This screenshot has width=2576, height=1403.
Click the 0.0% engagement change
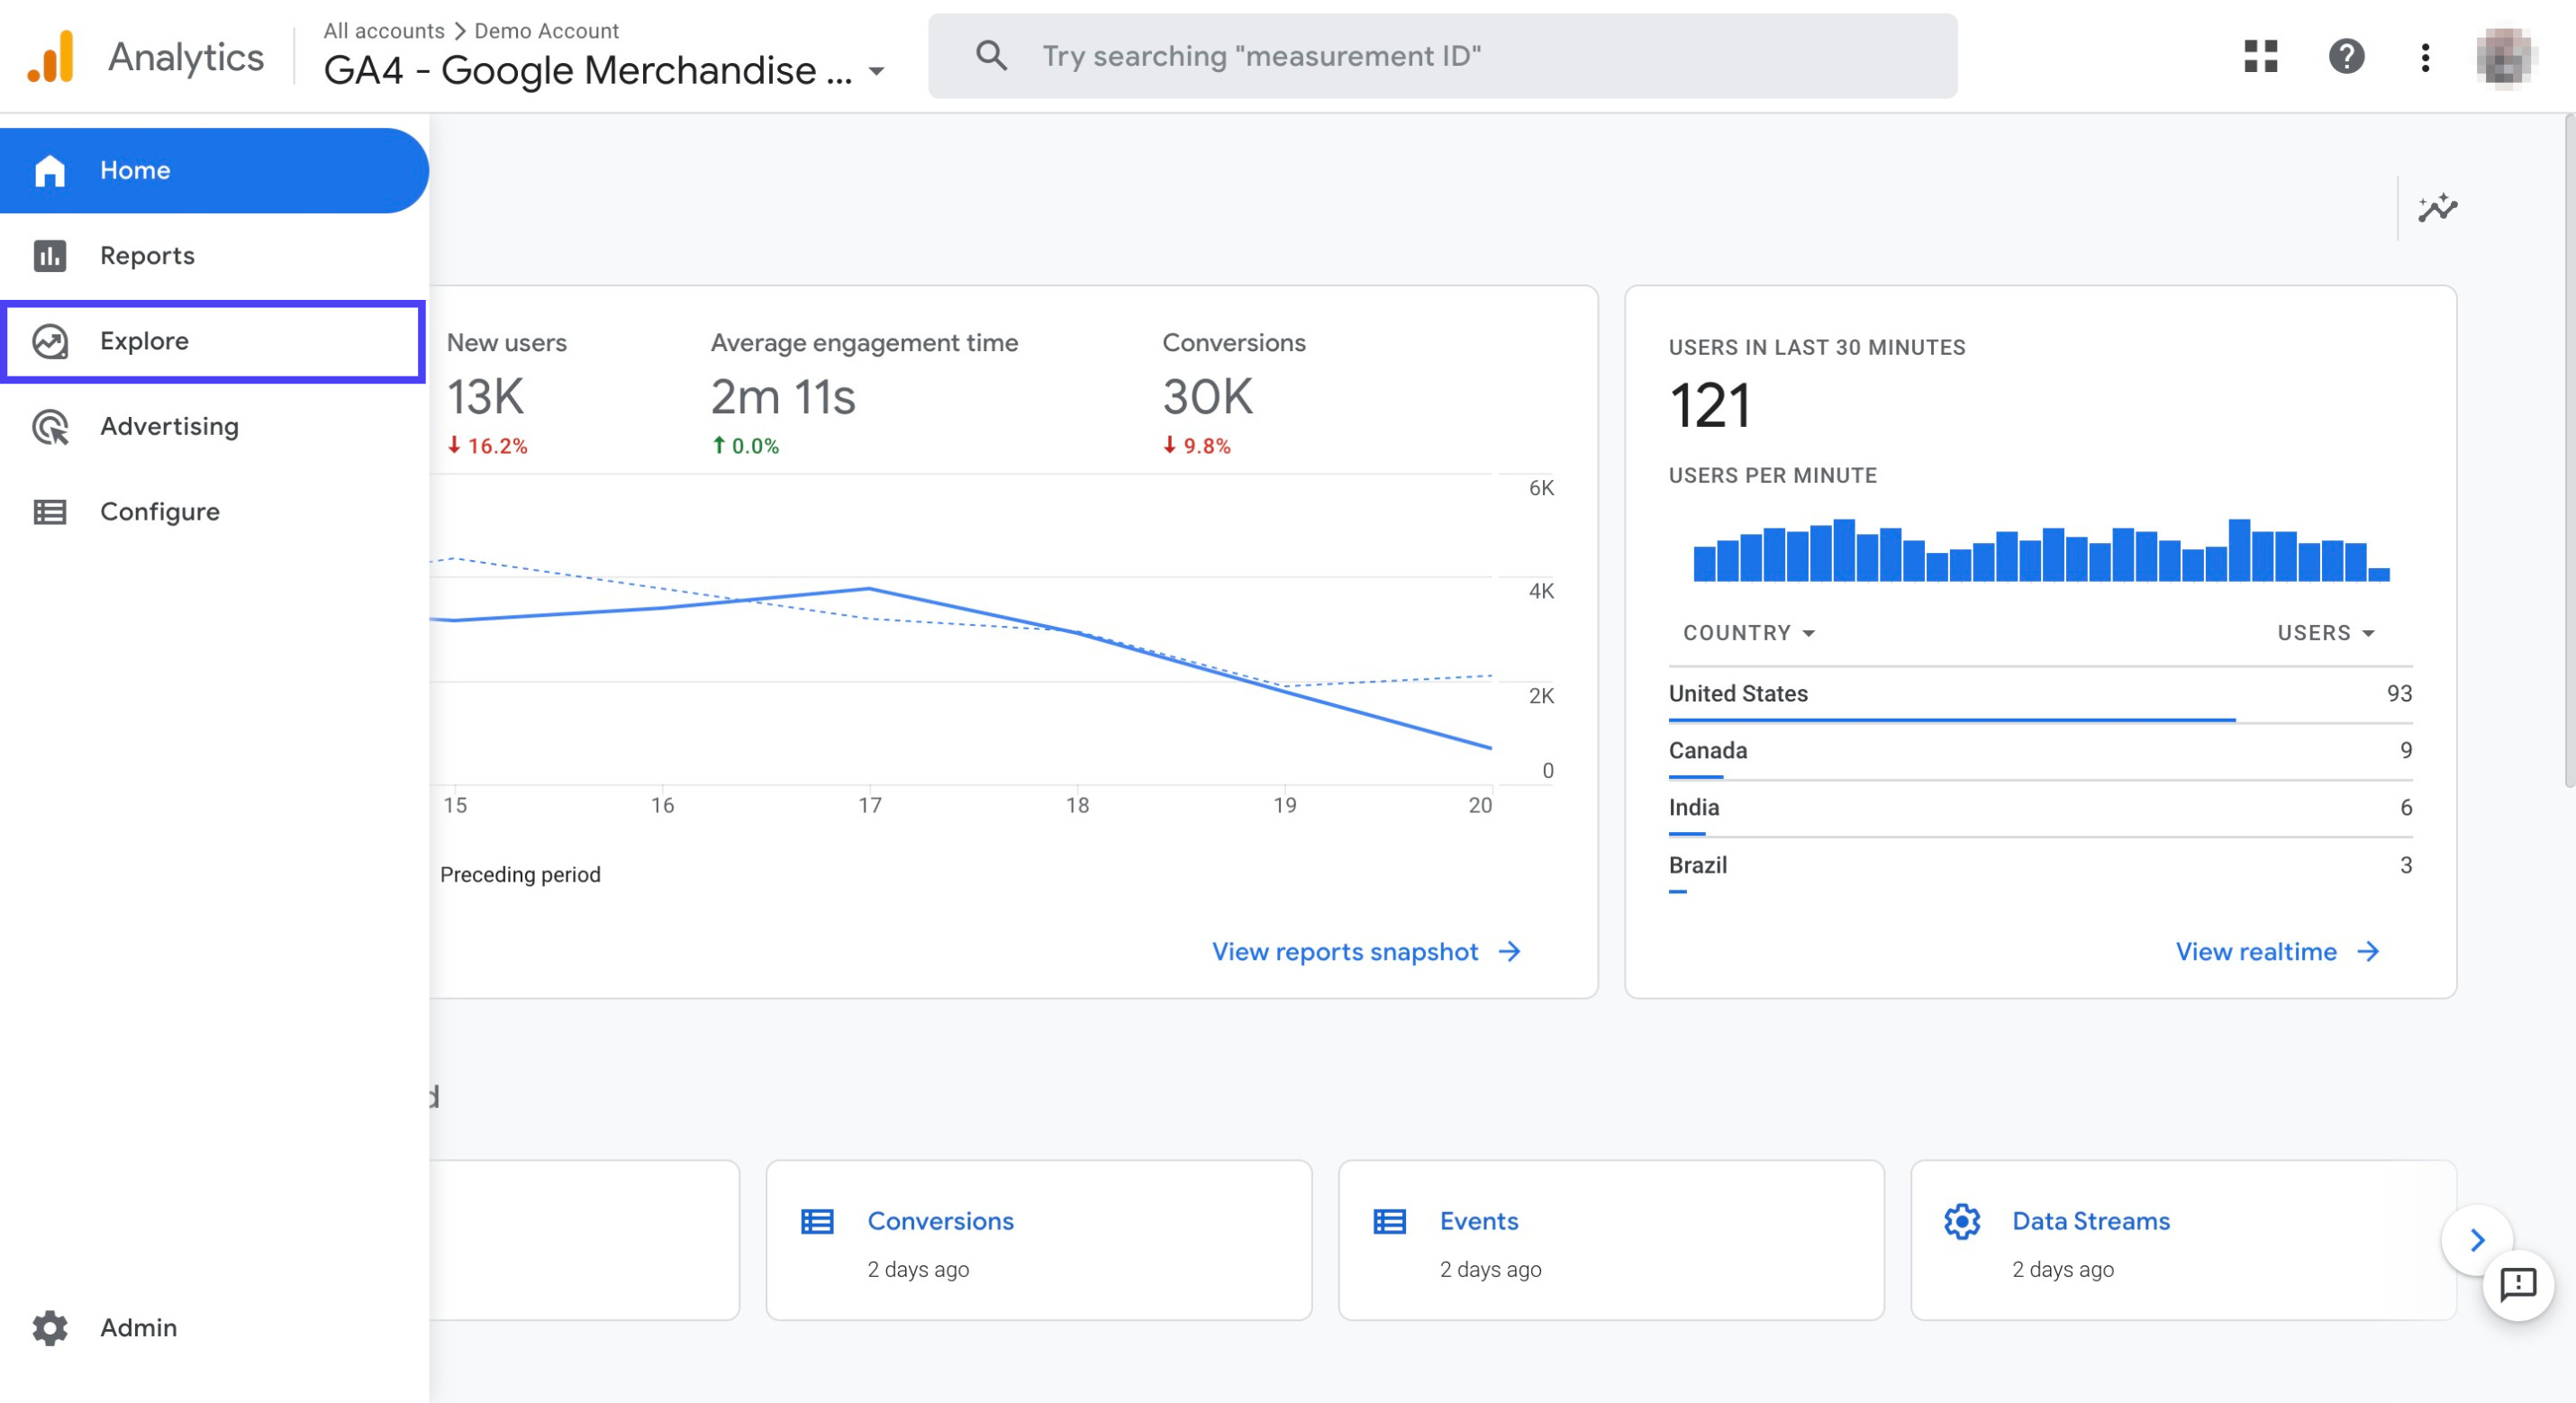pyautogui.click(x=745, y=446)
